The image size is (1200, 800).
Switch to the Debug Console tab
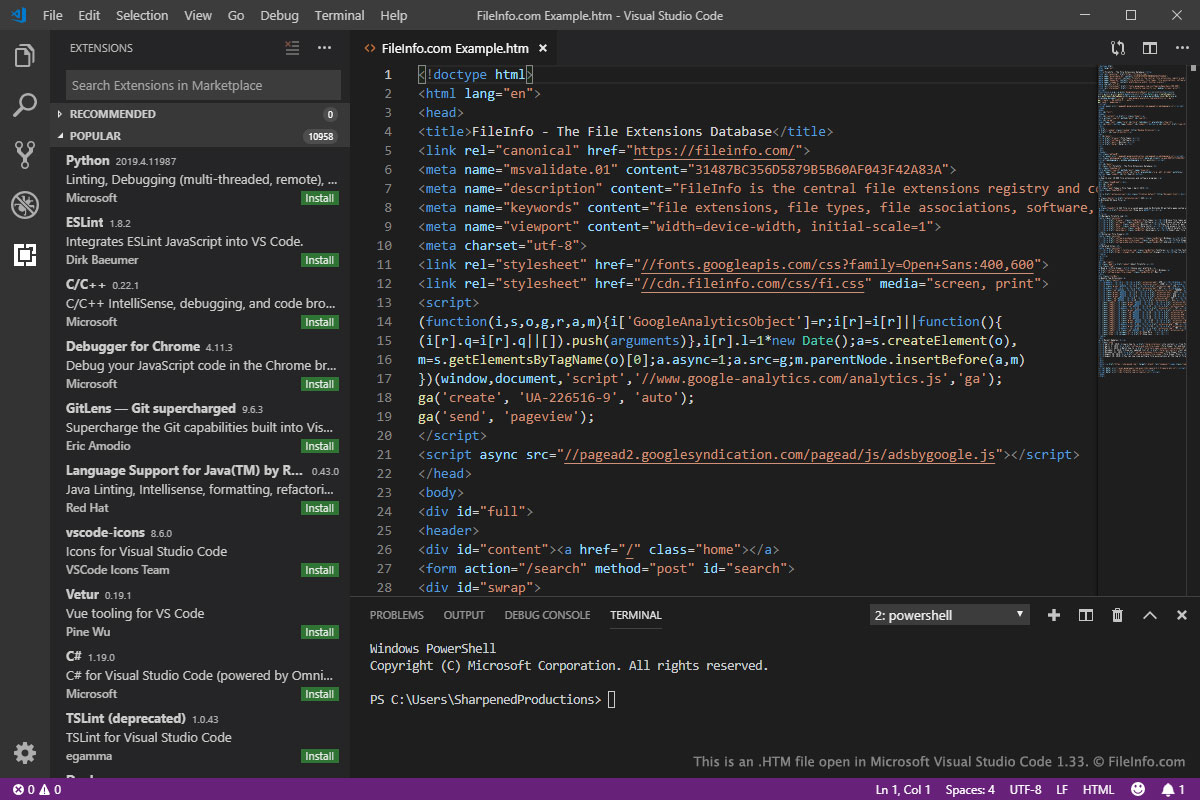coord(547,615)
